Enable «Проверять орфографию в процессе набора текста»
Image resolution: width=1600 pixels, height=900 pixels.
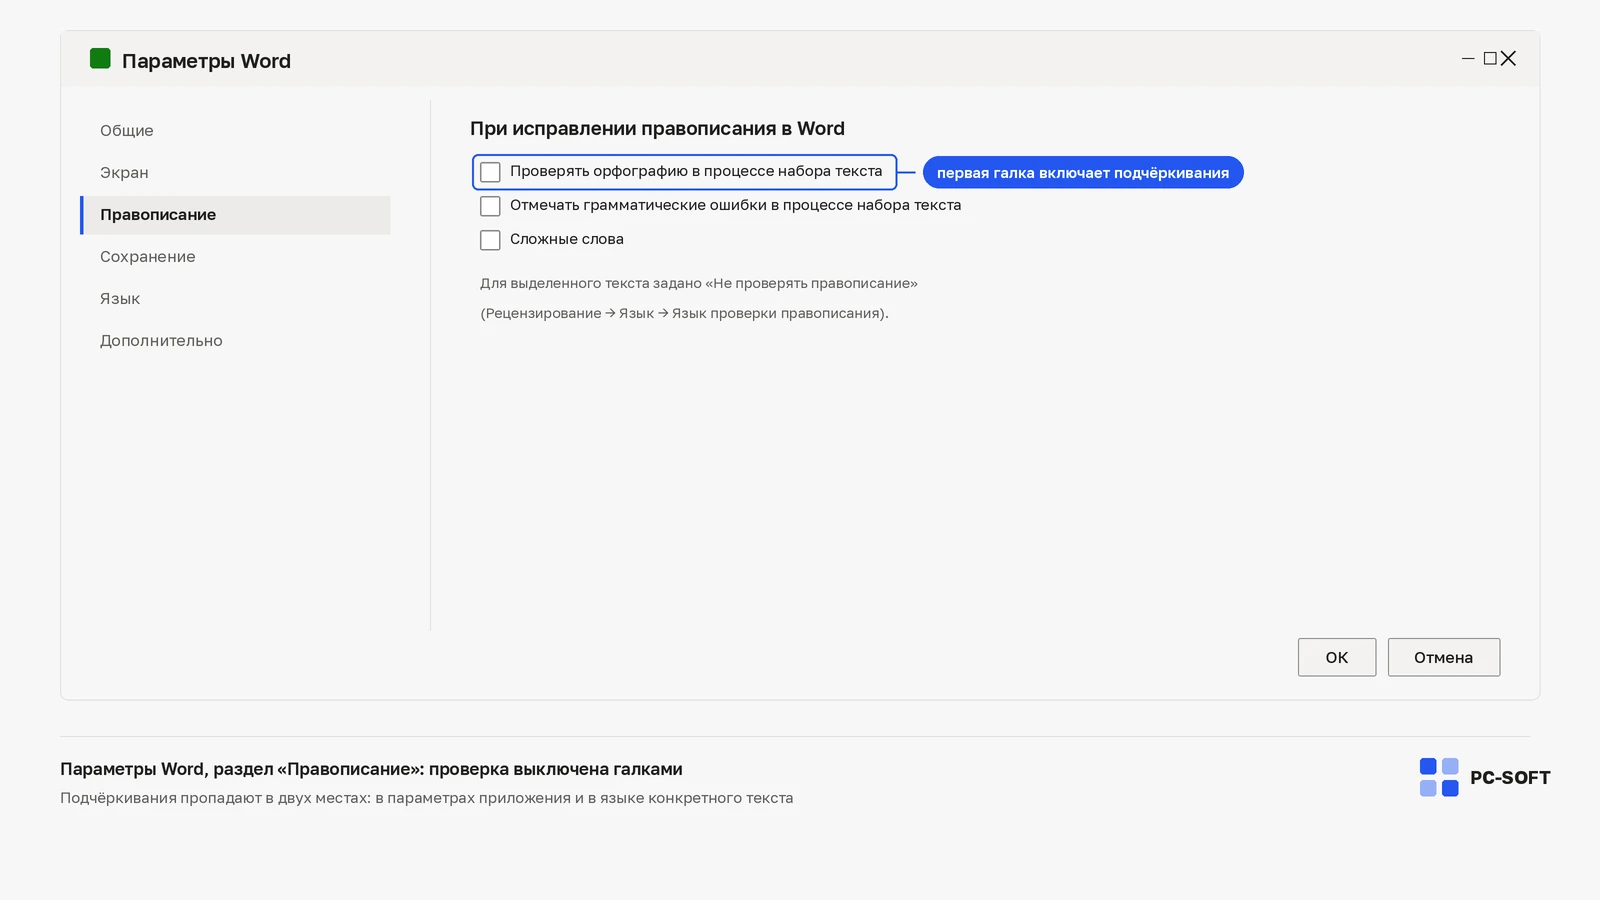[x=490, y=172]
